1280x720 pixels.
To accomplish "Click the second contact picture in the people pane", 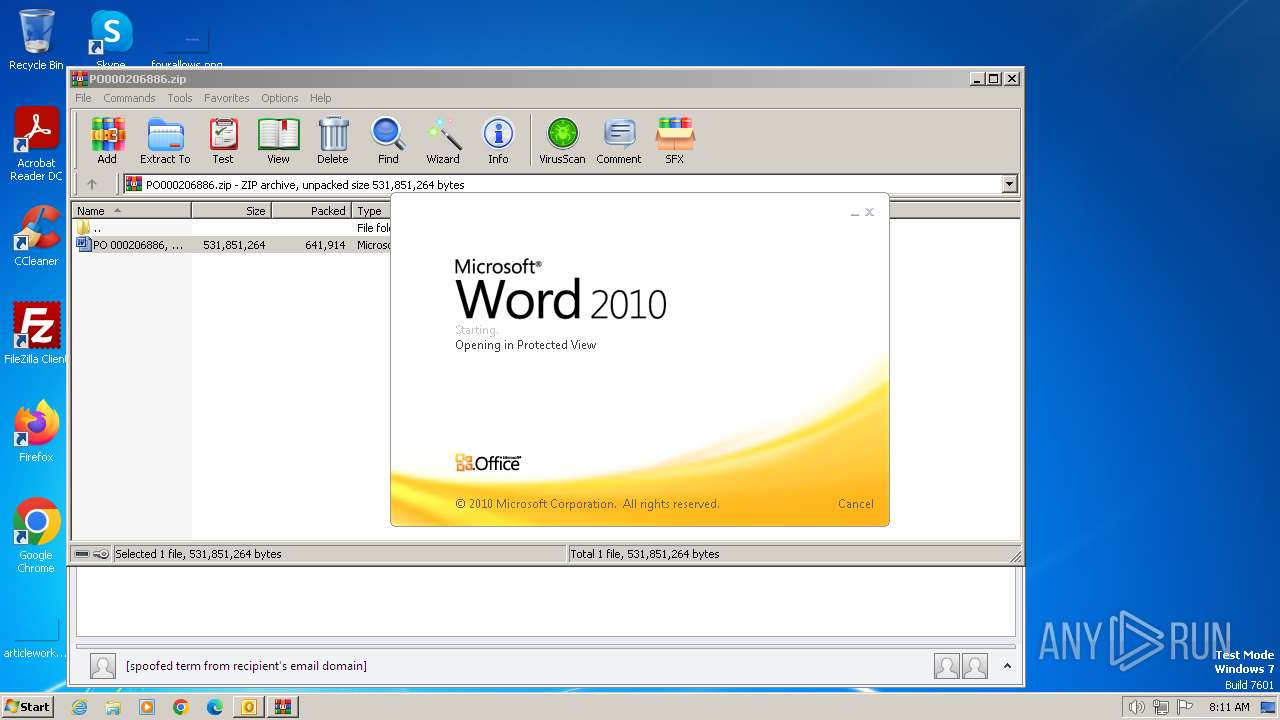I will point(975,666).
